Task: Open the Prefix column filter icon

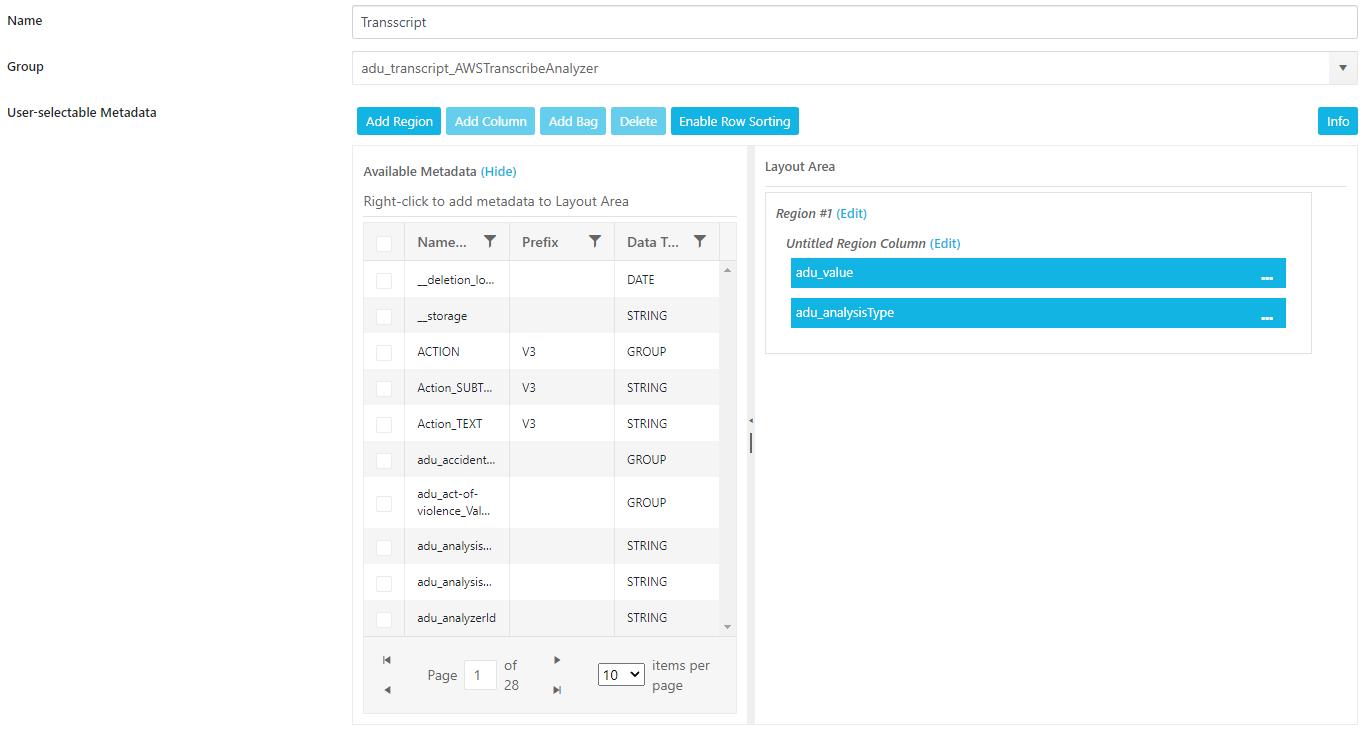Action: pos(595,241)
